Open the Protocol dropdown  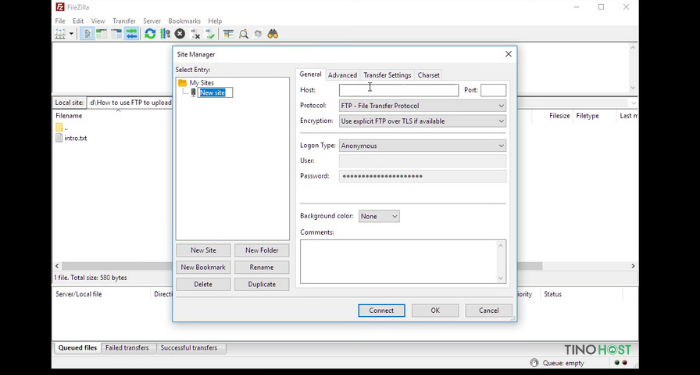click(422, 106)
